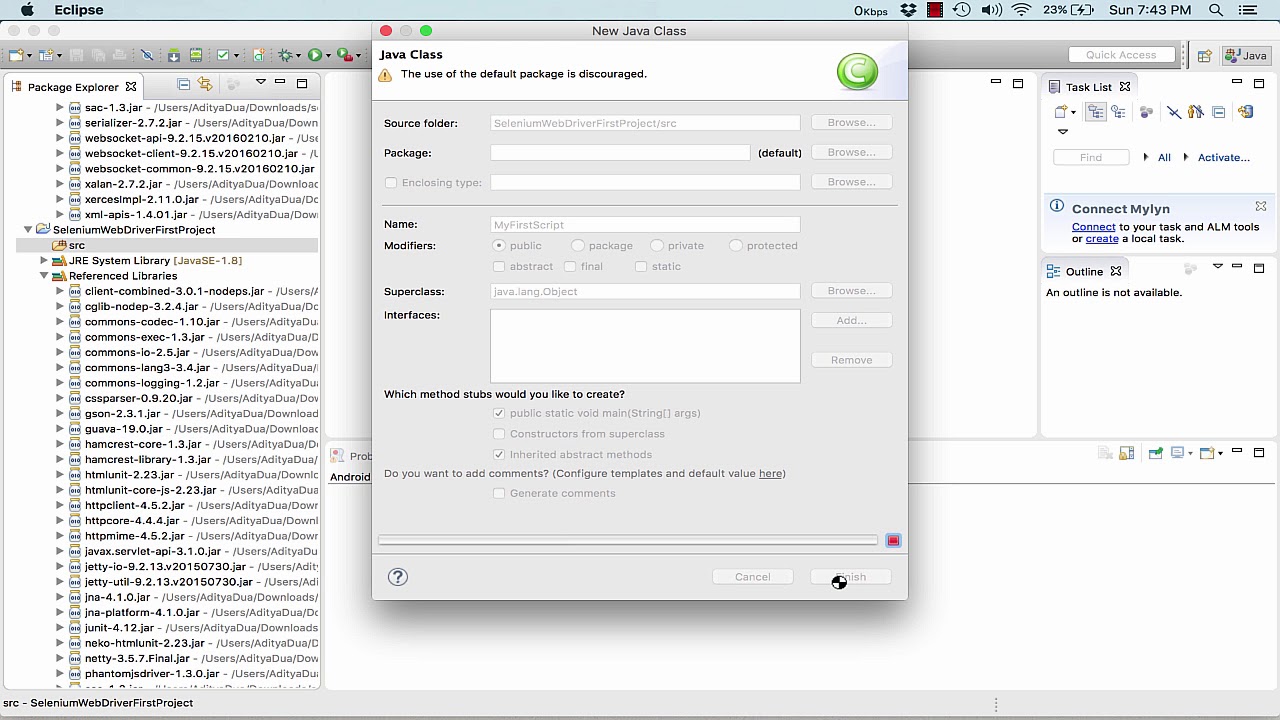Click the Scroll Lock icon in bottom panel

1127,453
